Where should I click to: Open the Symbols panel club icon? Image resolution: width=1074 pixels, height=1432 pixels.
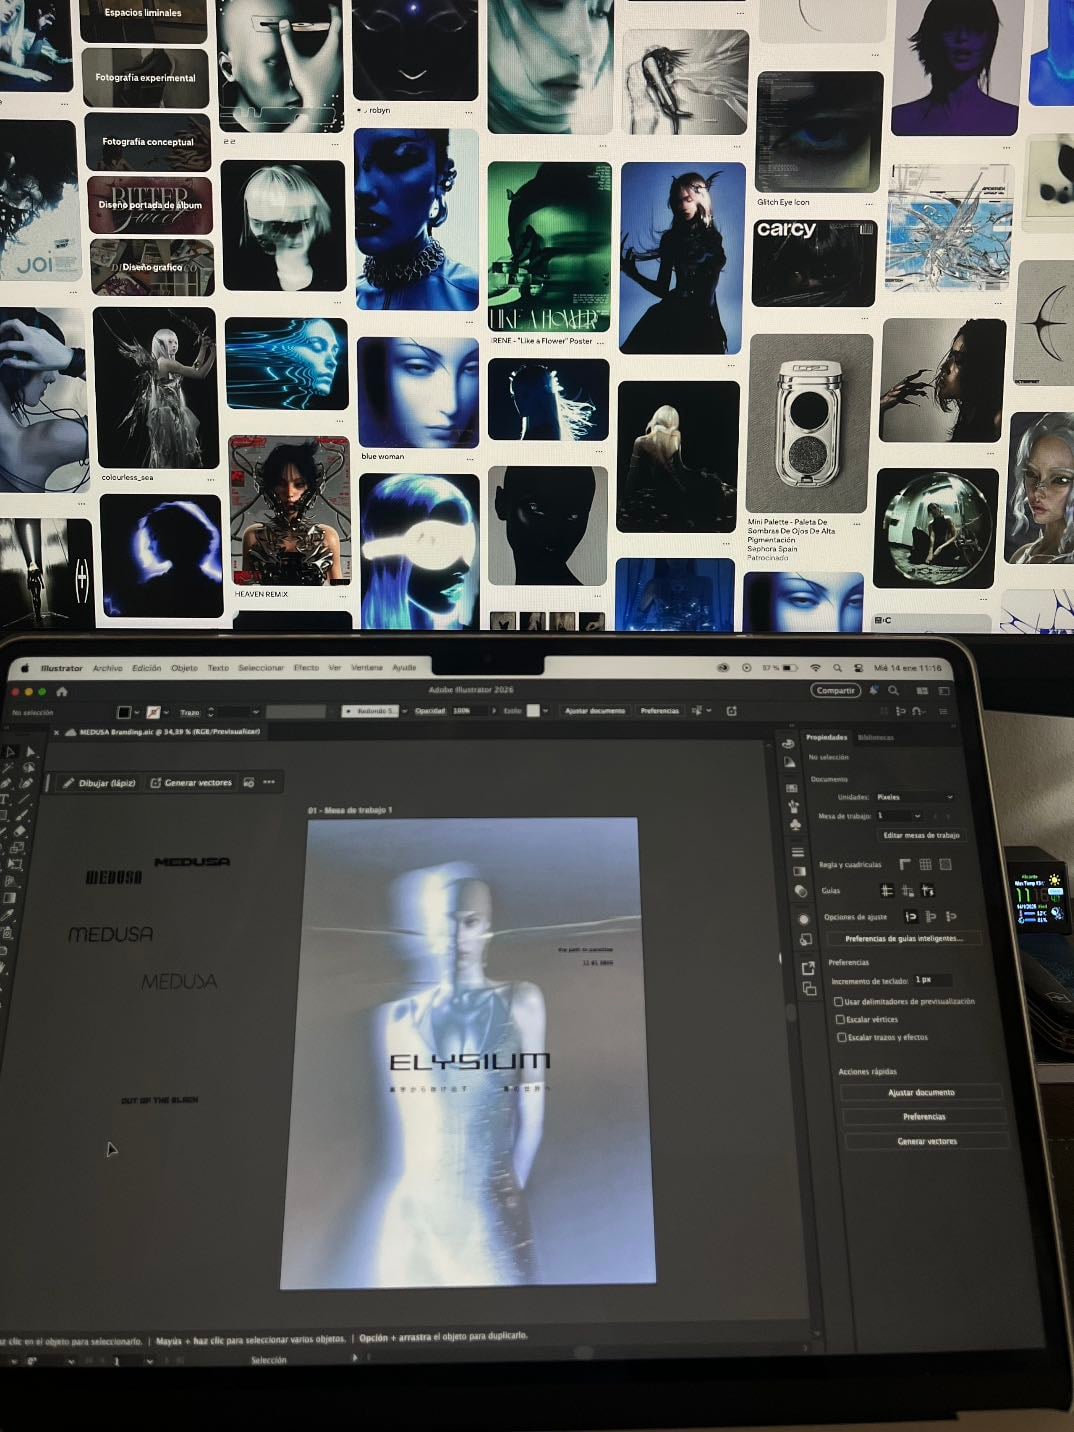pyautogui.click(x=796, y=824)
